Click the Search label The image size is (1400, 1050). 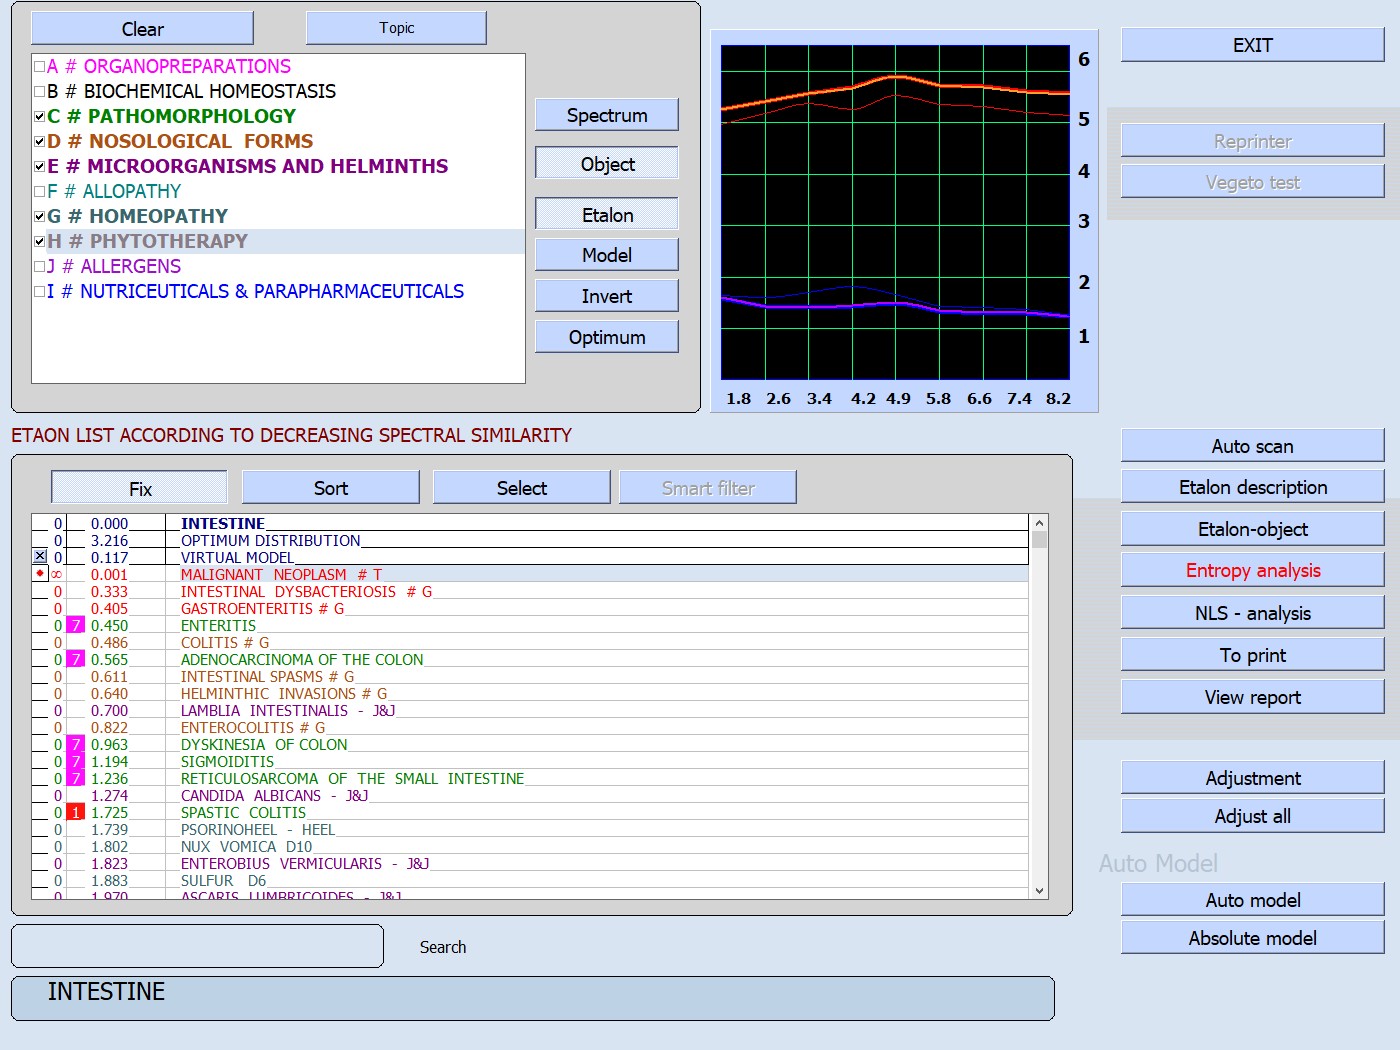click(x=442, y=947)
